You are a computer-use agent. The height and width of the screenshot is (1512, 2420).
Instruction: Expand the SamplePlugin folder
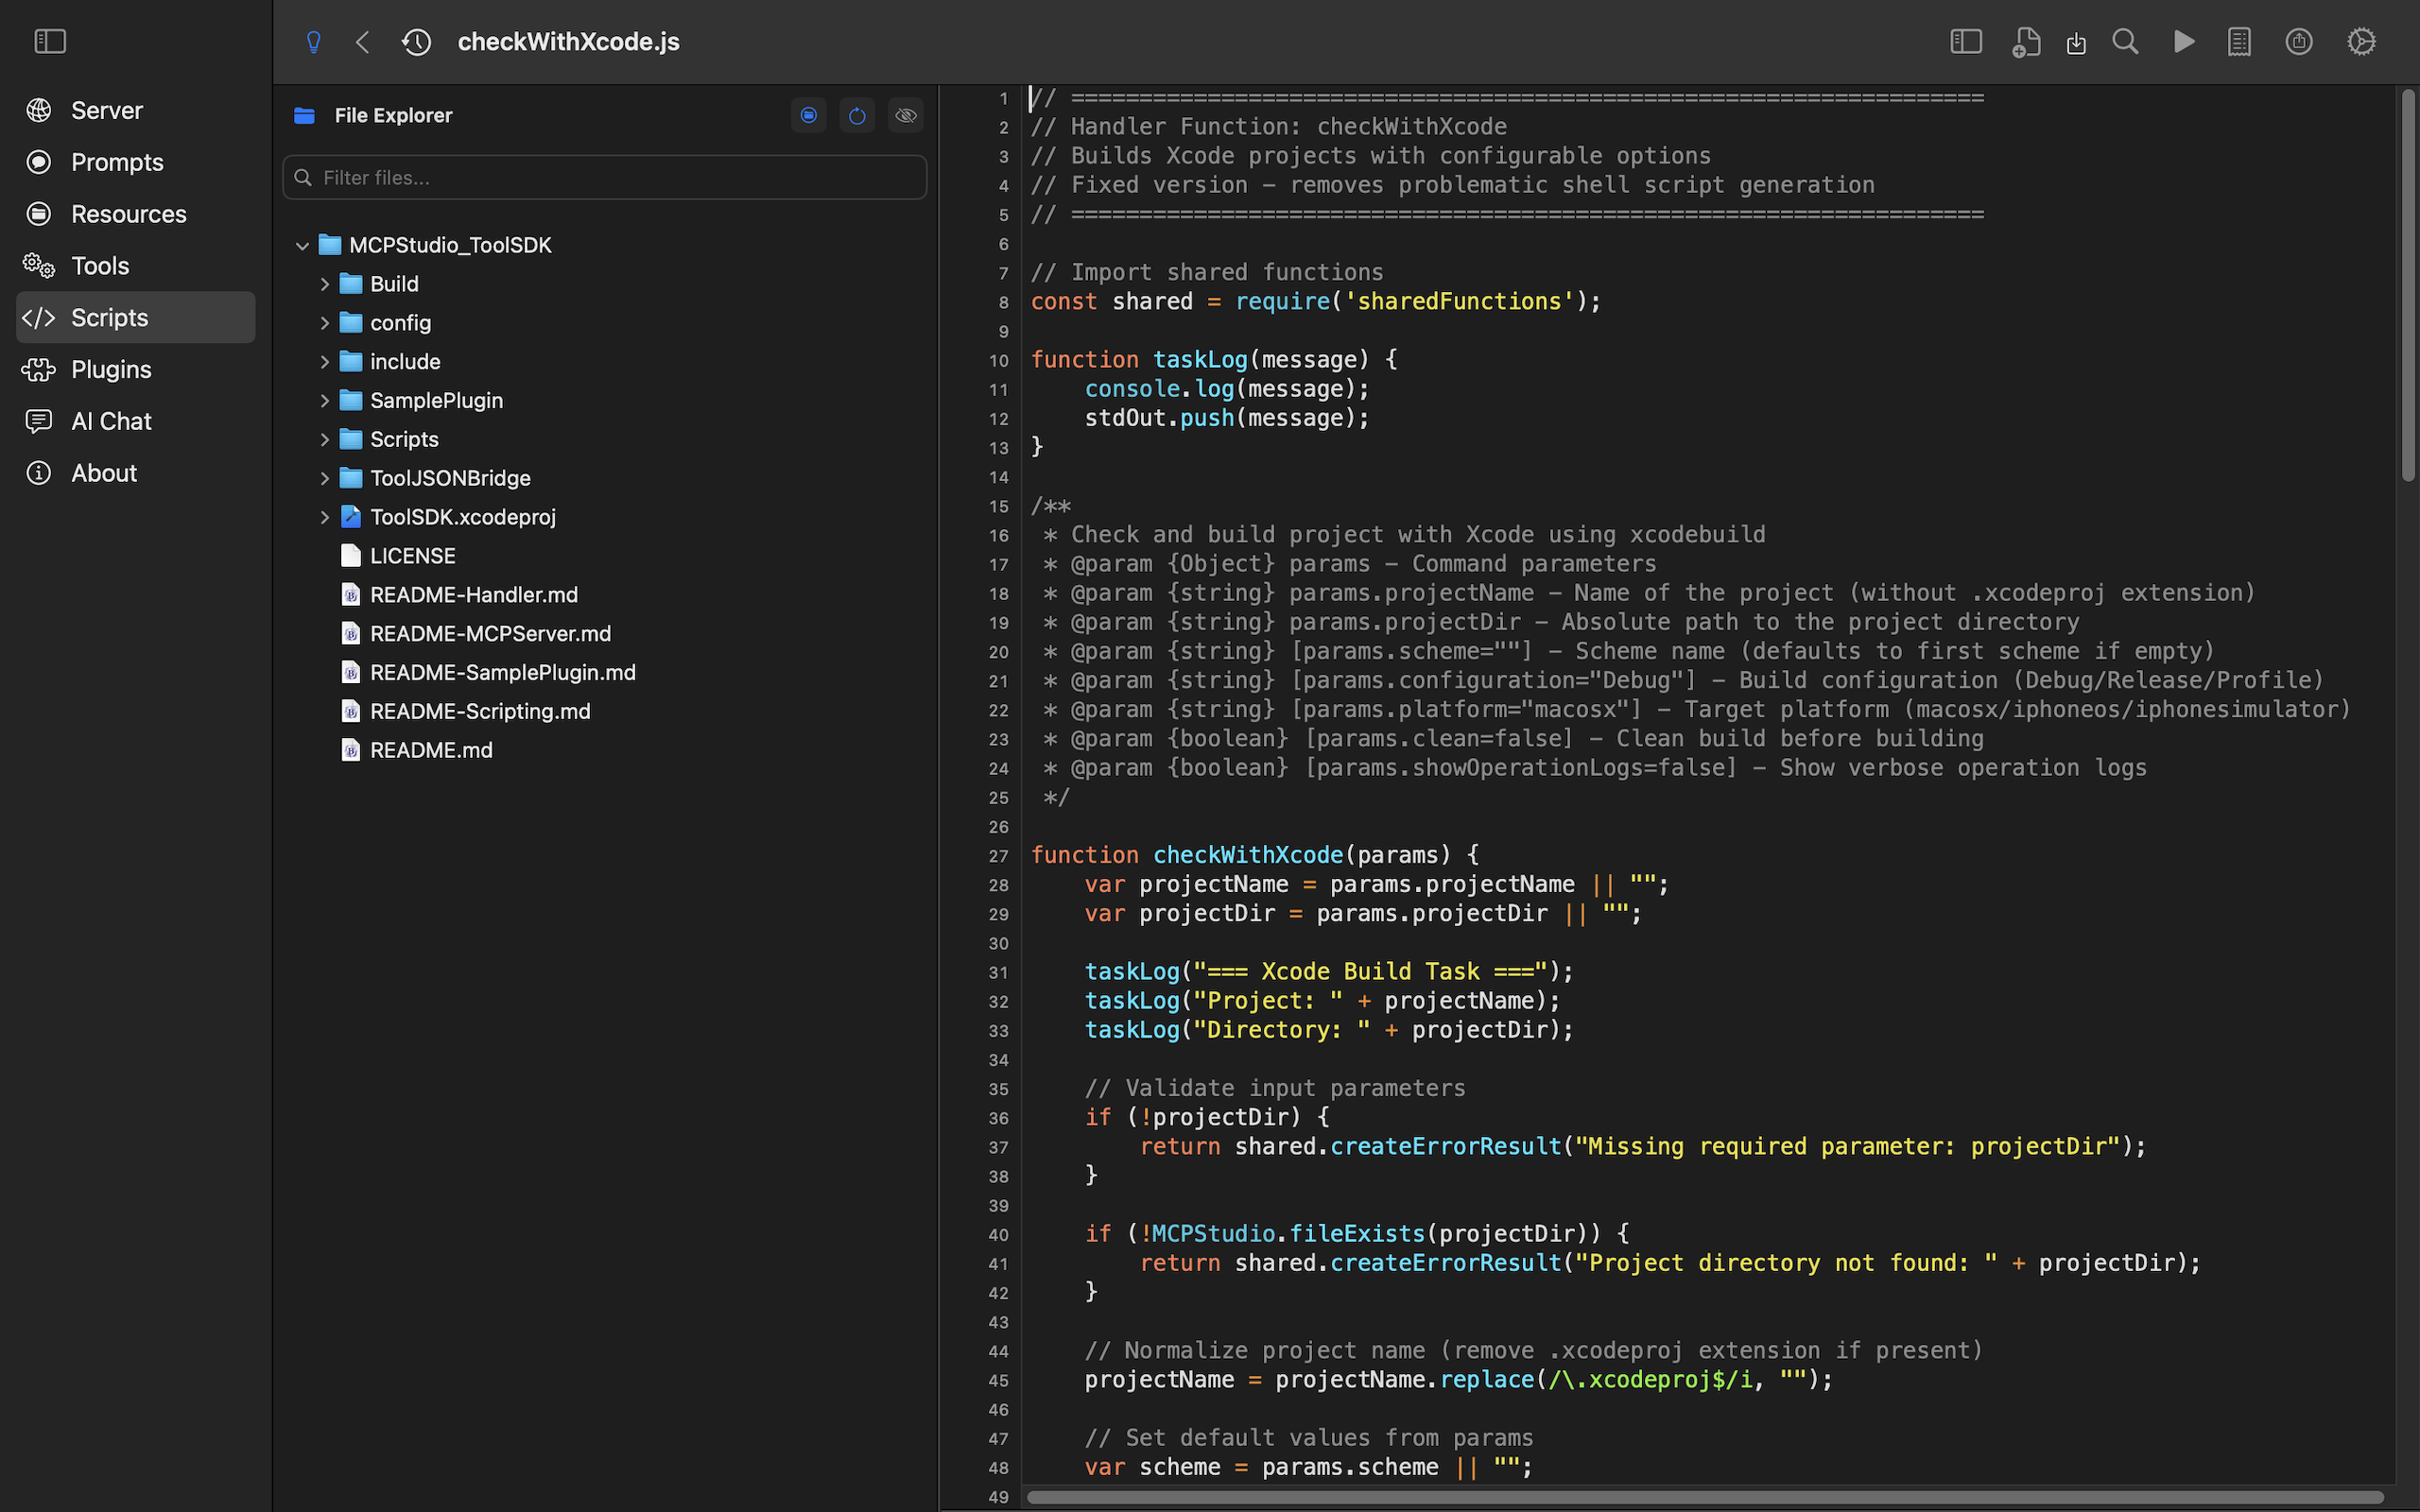(324, 401)
